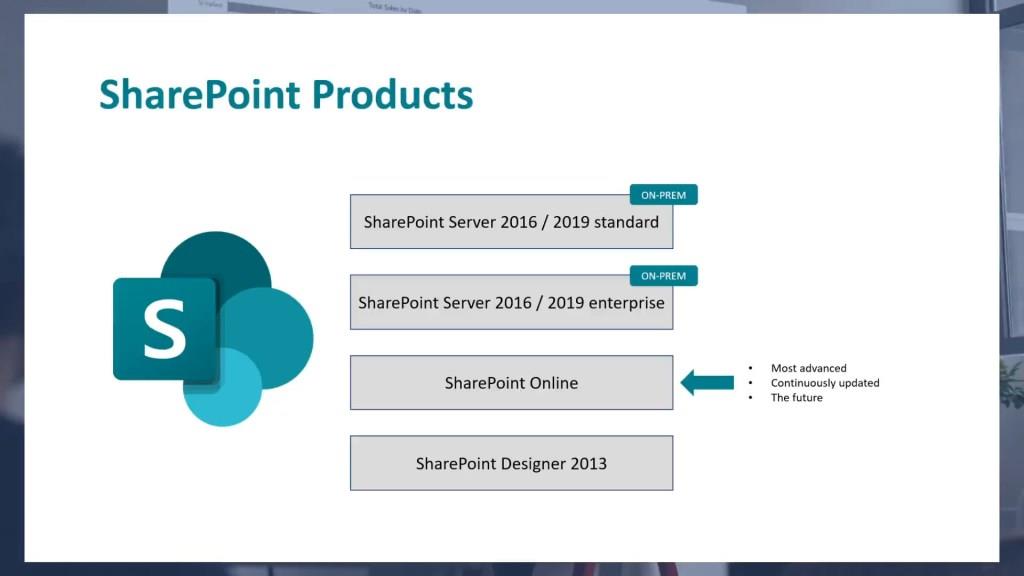
Task: Click the SharePoint Online box
Action: click(x=511, y=383)
